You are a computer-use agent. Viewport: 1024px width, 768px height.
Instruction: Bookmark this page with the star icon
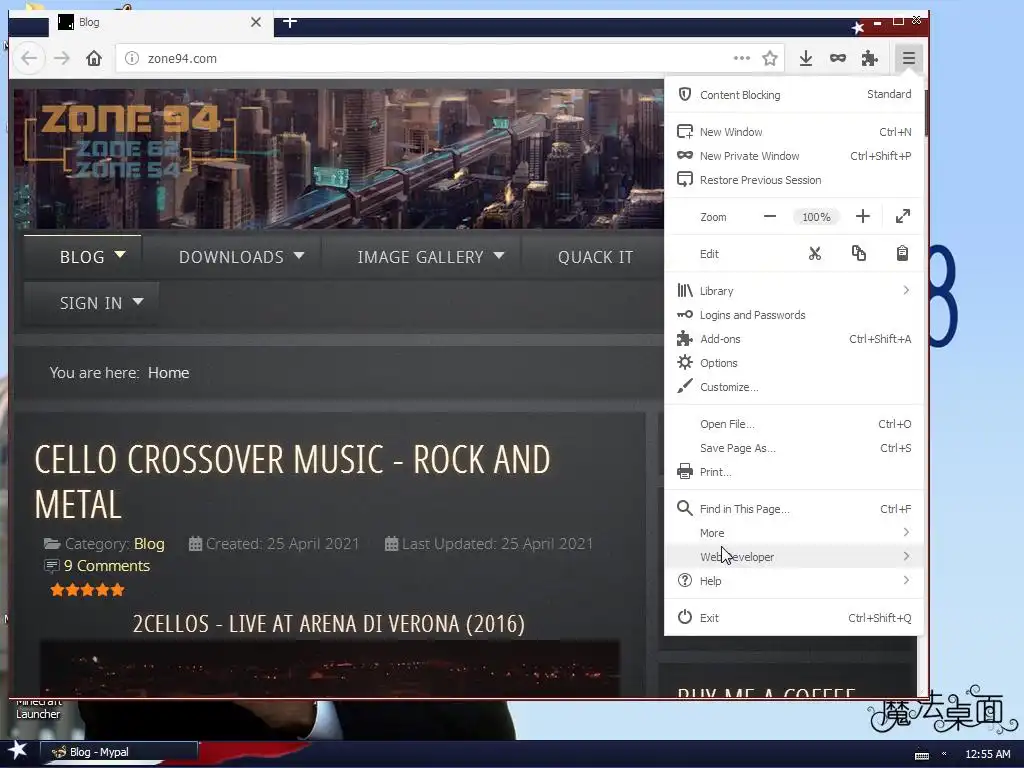(770, 58)
